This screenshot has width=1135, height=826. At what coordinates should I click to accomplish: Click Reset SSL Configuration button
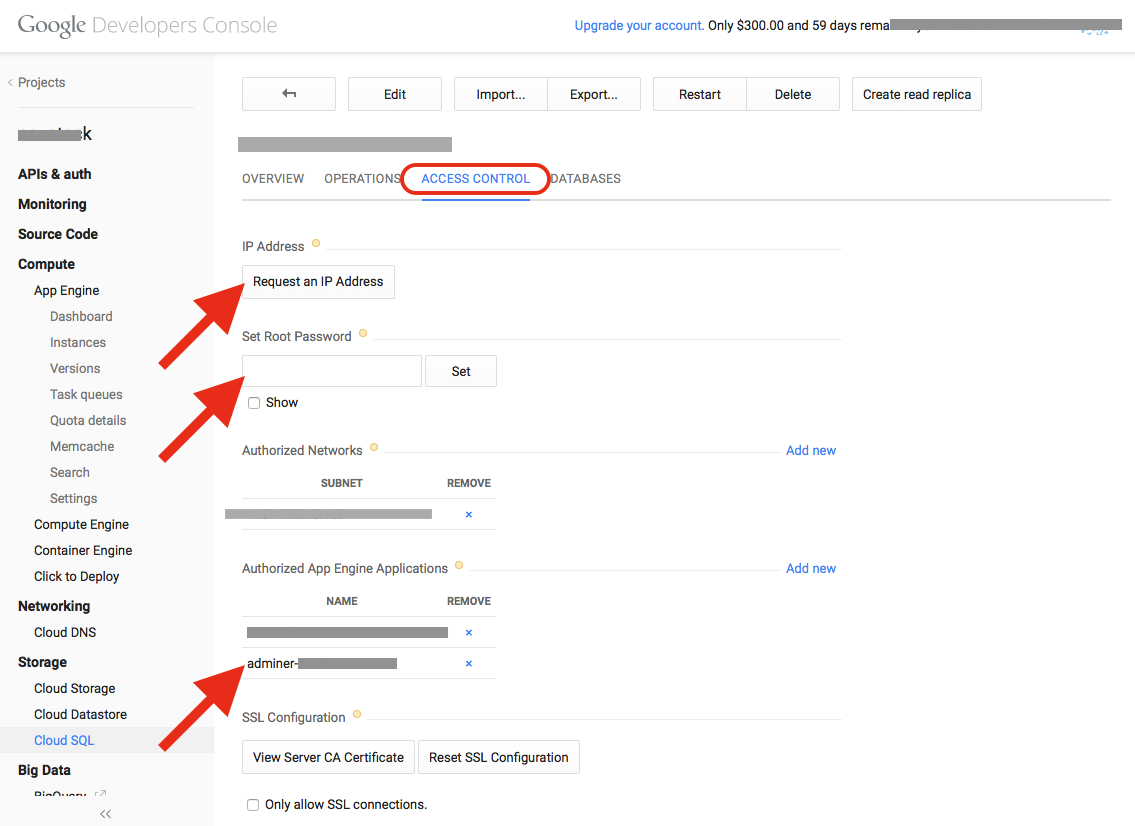499,757
